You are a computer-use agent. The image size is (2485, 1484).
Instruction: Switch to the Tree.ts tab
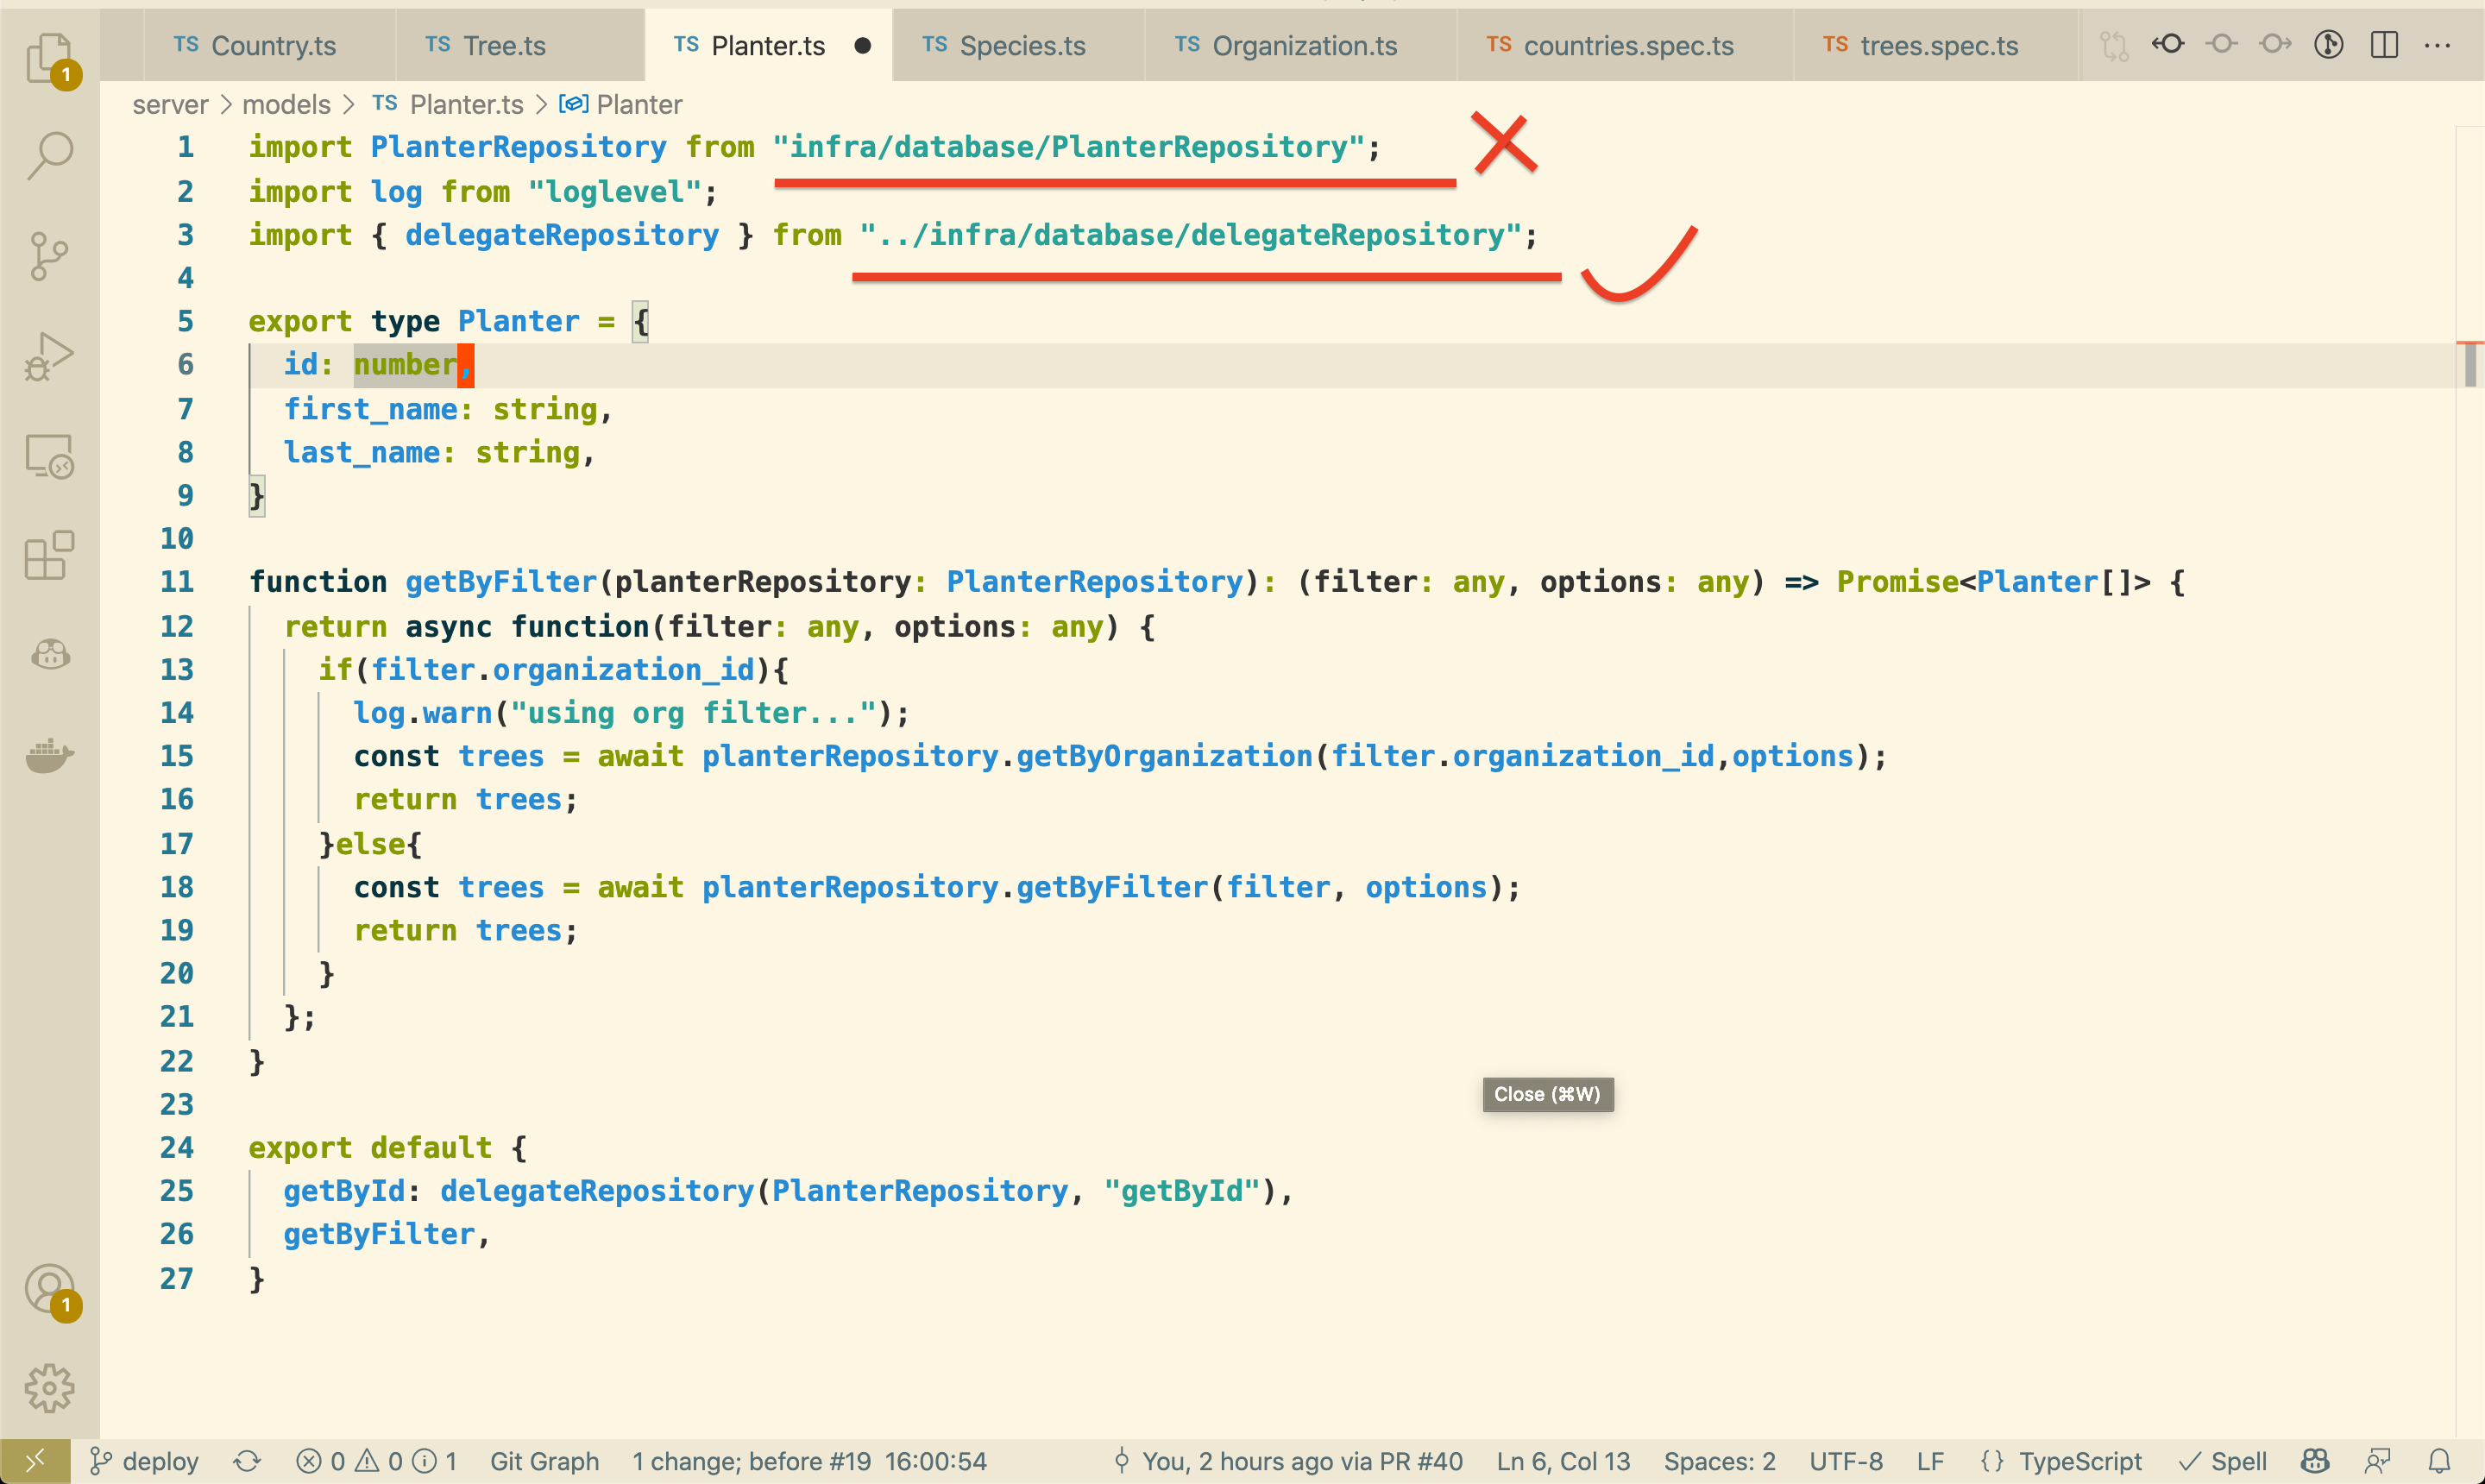click(x=520, y=45)
